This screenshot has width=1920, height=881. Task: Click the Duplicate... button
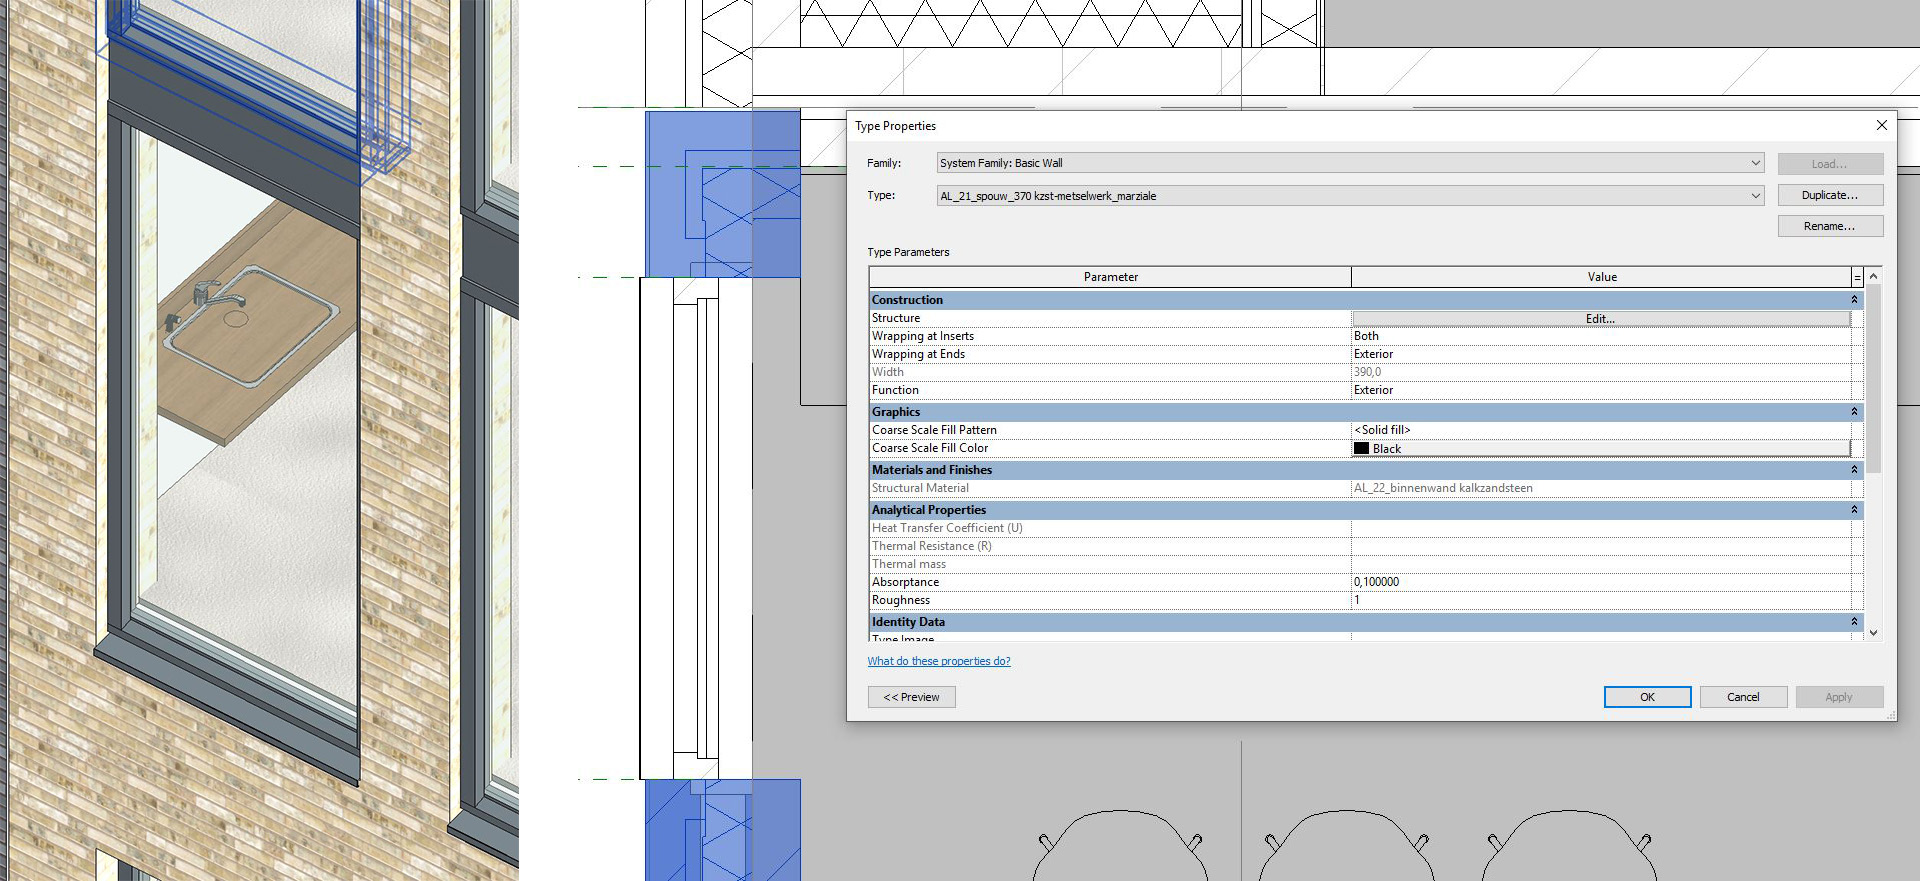(1829, 195)
